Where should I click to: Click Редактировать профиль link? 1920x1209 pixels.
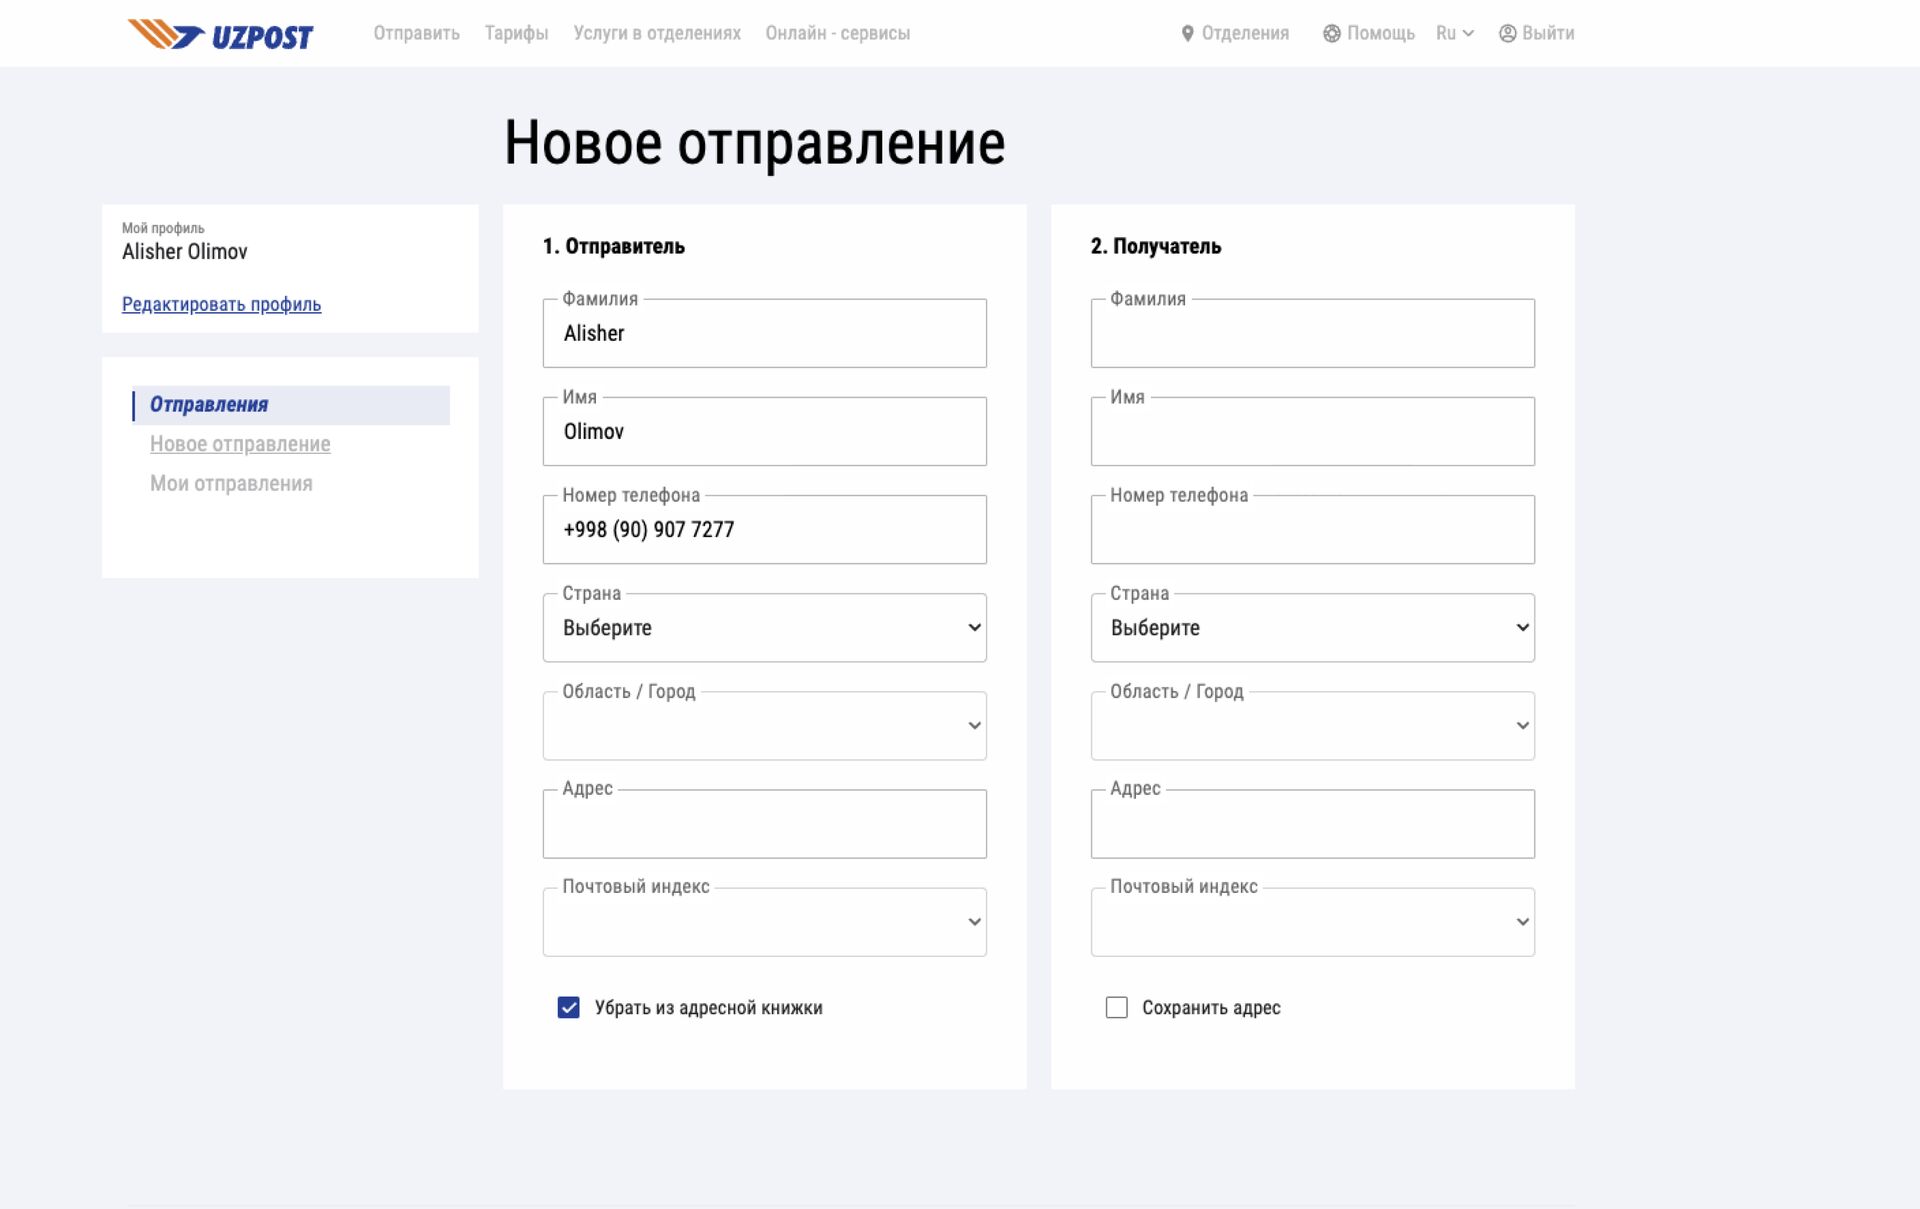click(x=221, y=304)
